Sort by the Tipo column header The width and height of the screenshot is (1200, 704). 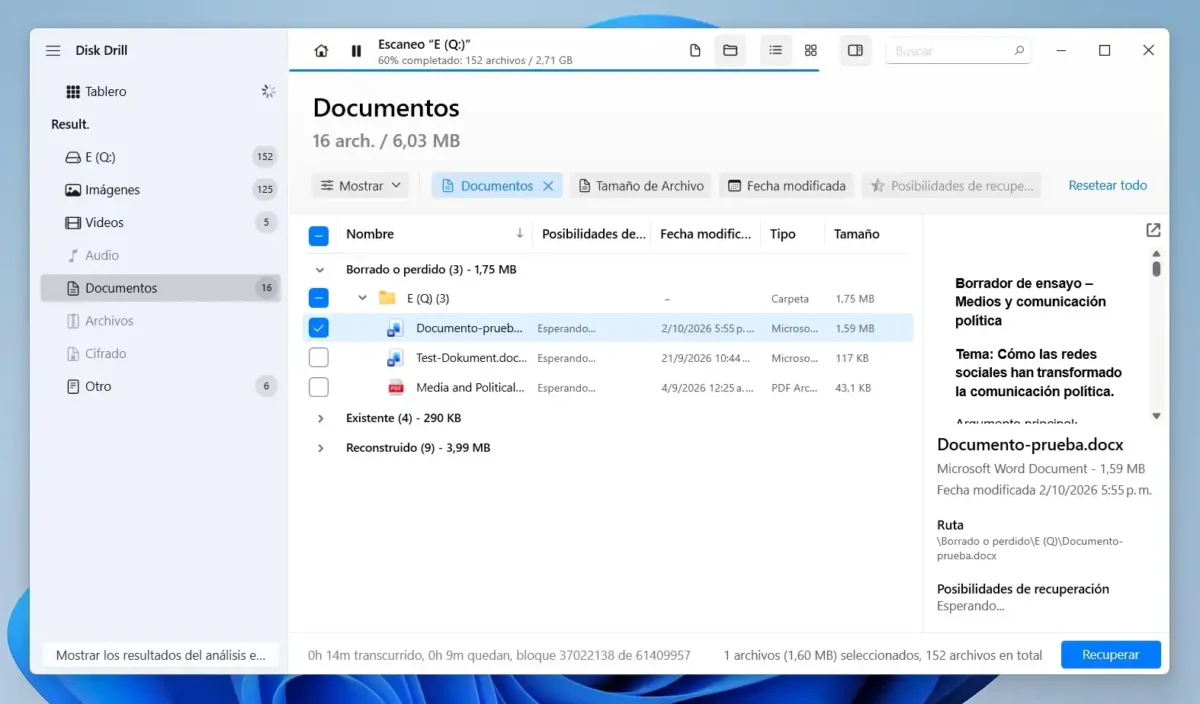point(783,234)
